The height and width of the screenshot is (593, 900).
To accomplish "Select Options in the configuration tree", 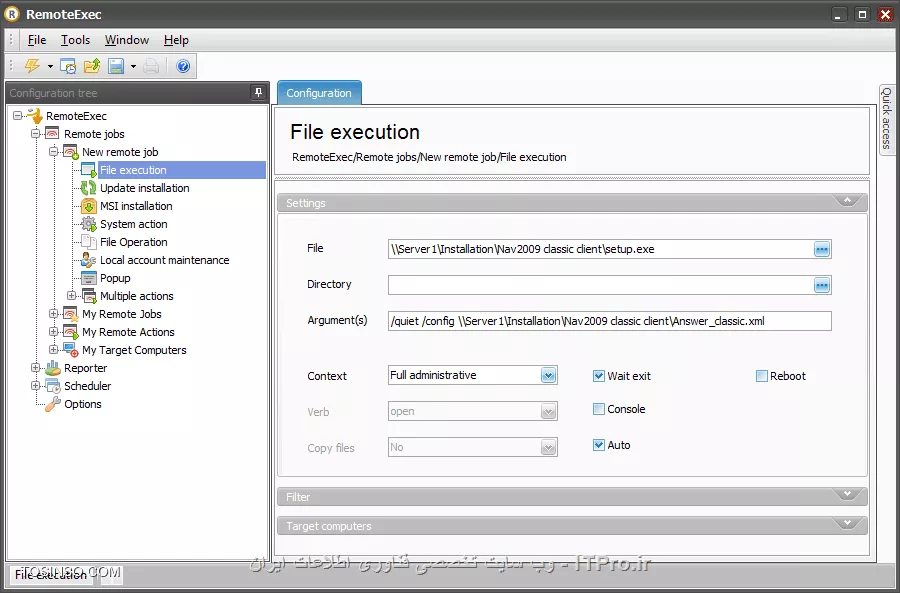I will 83,404.
